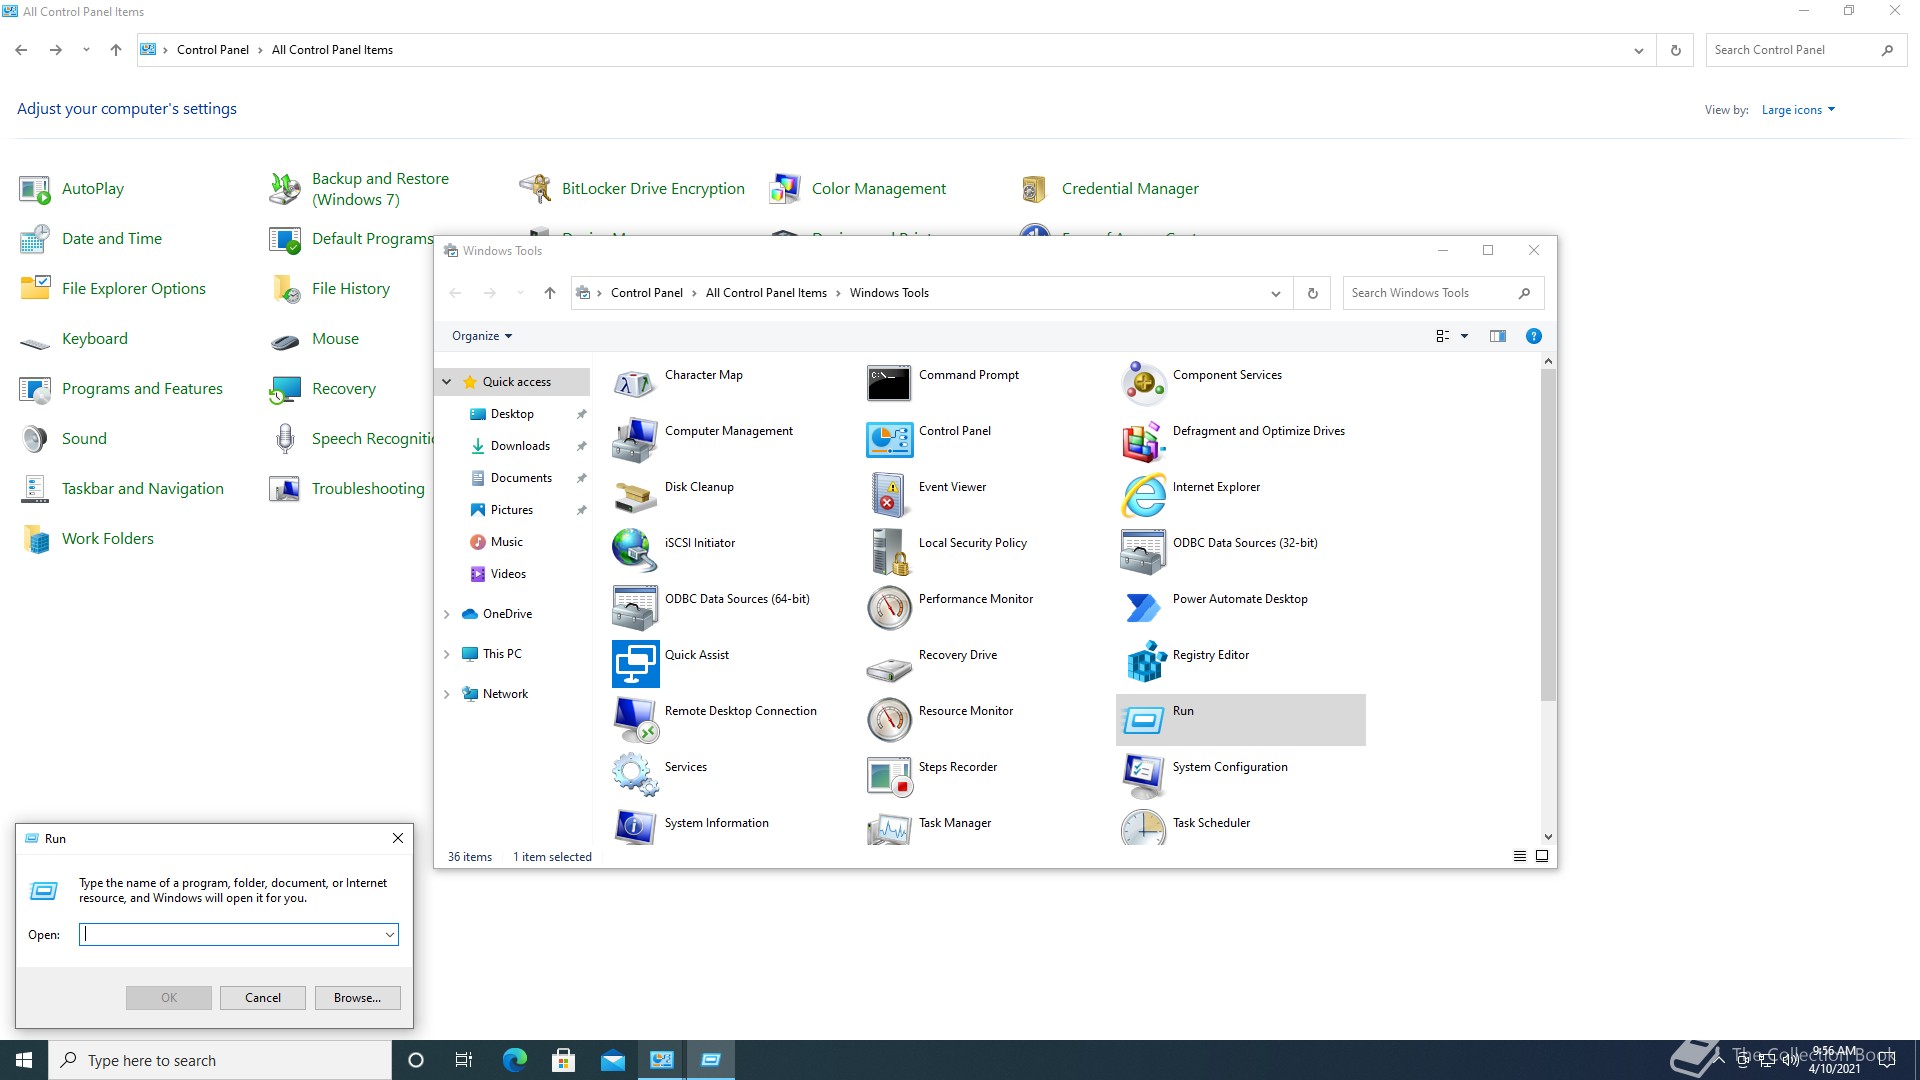Open Mail from the taskbar
The width and height of the screenshot is (1920, 1080).
click(x=613, y=1060)
